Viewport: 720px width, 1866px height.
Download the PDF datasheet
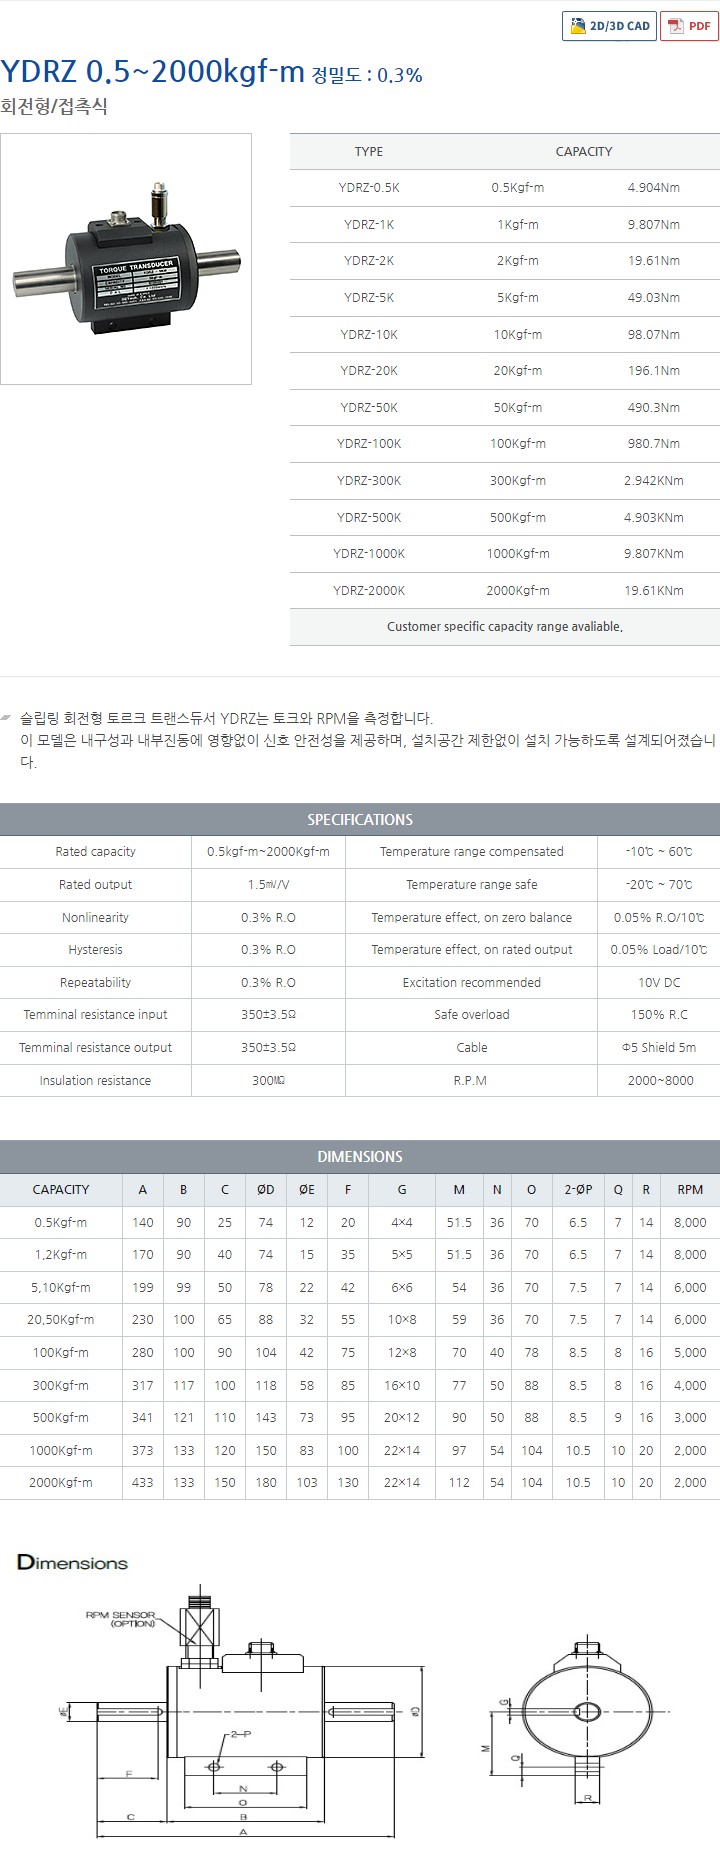689,26
